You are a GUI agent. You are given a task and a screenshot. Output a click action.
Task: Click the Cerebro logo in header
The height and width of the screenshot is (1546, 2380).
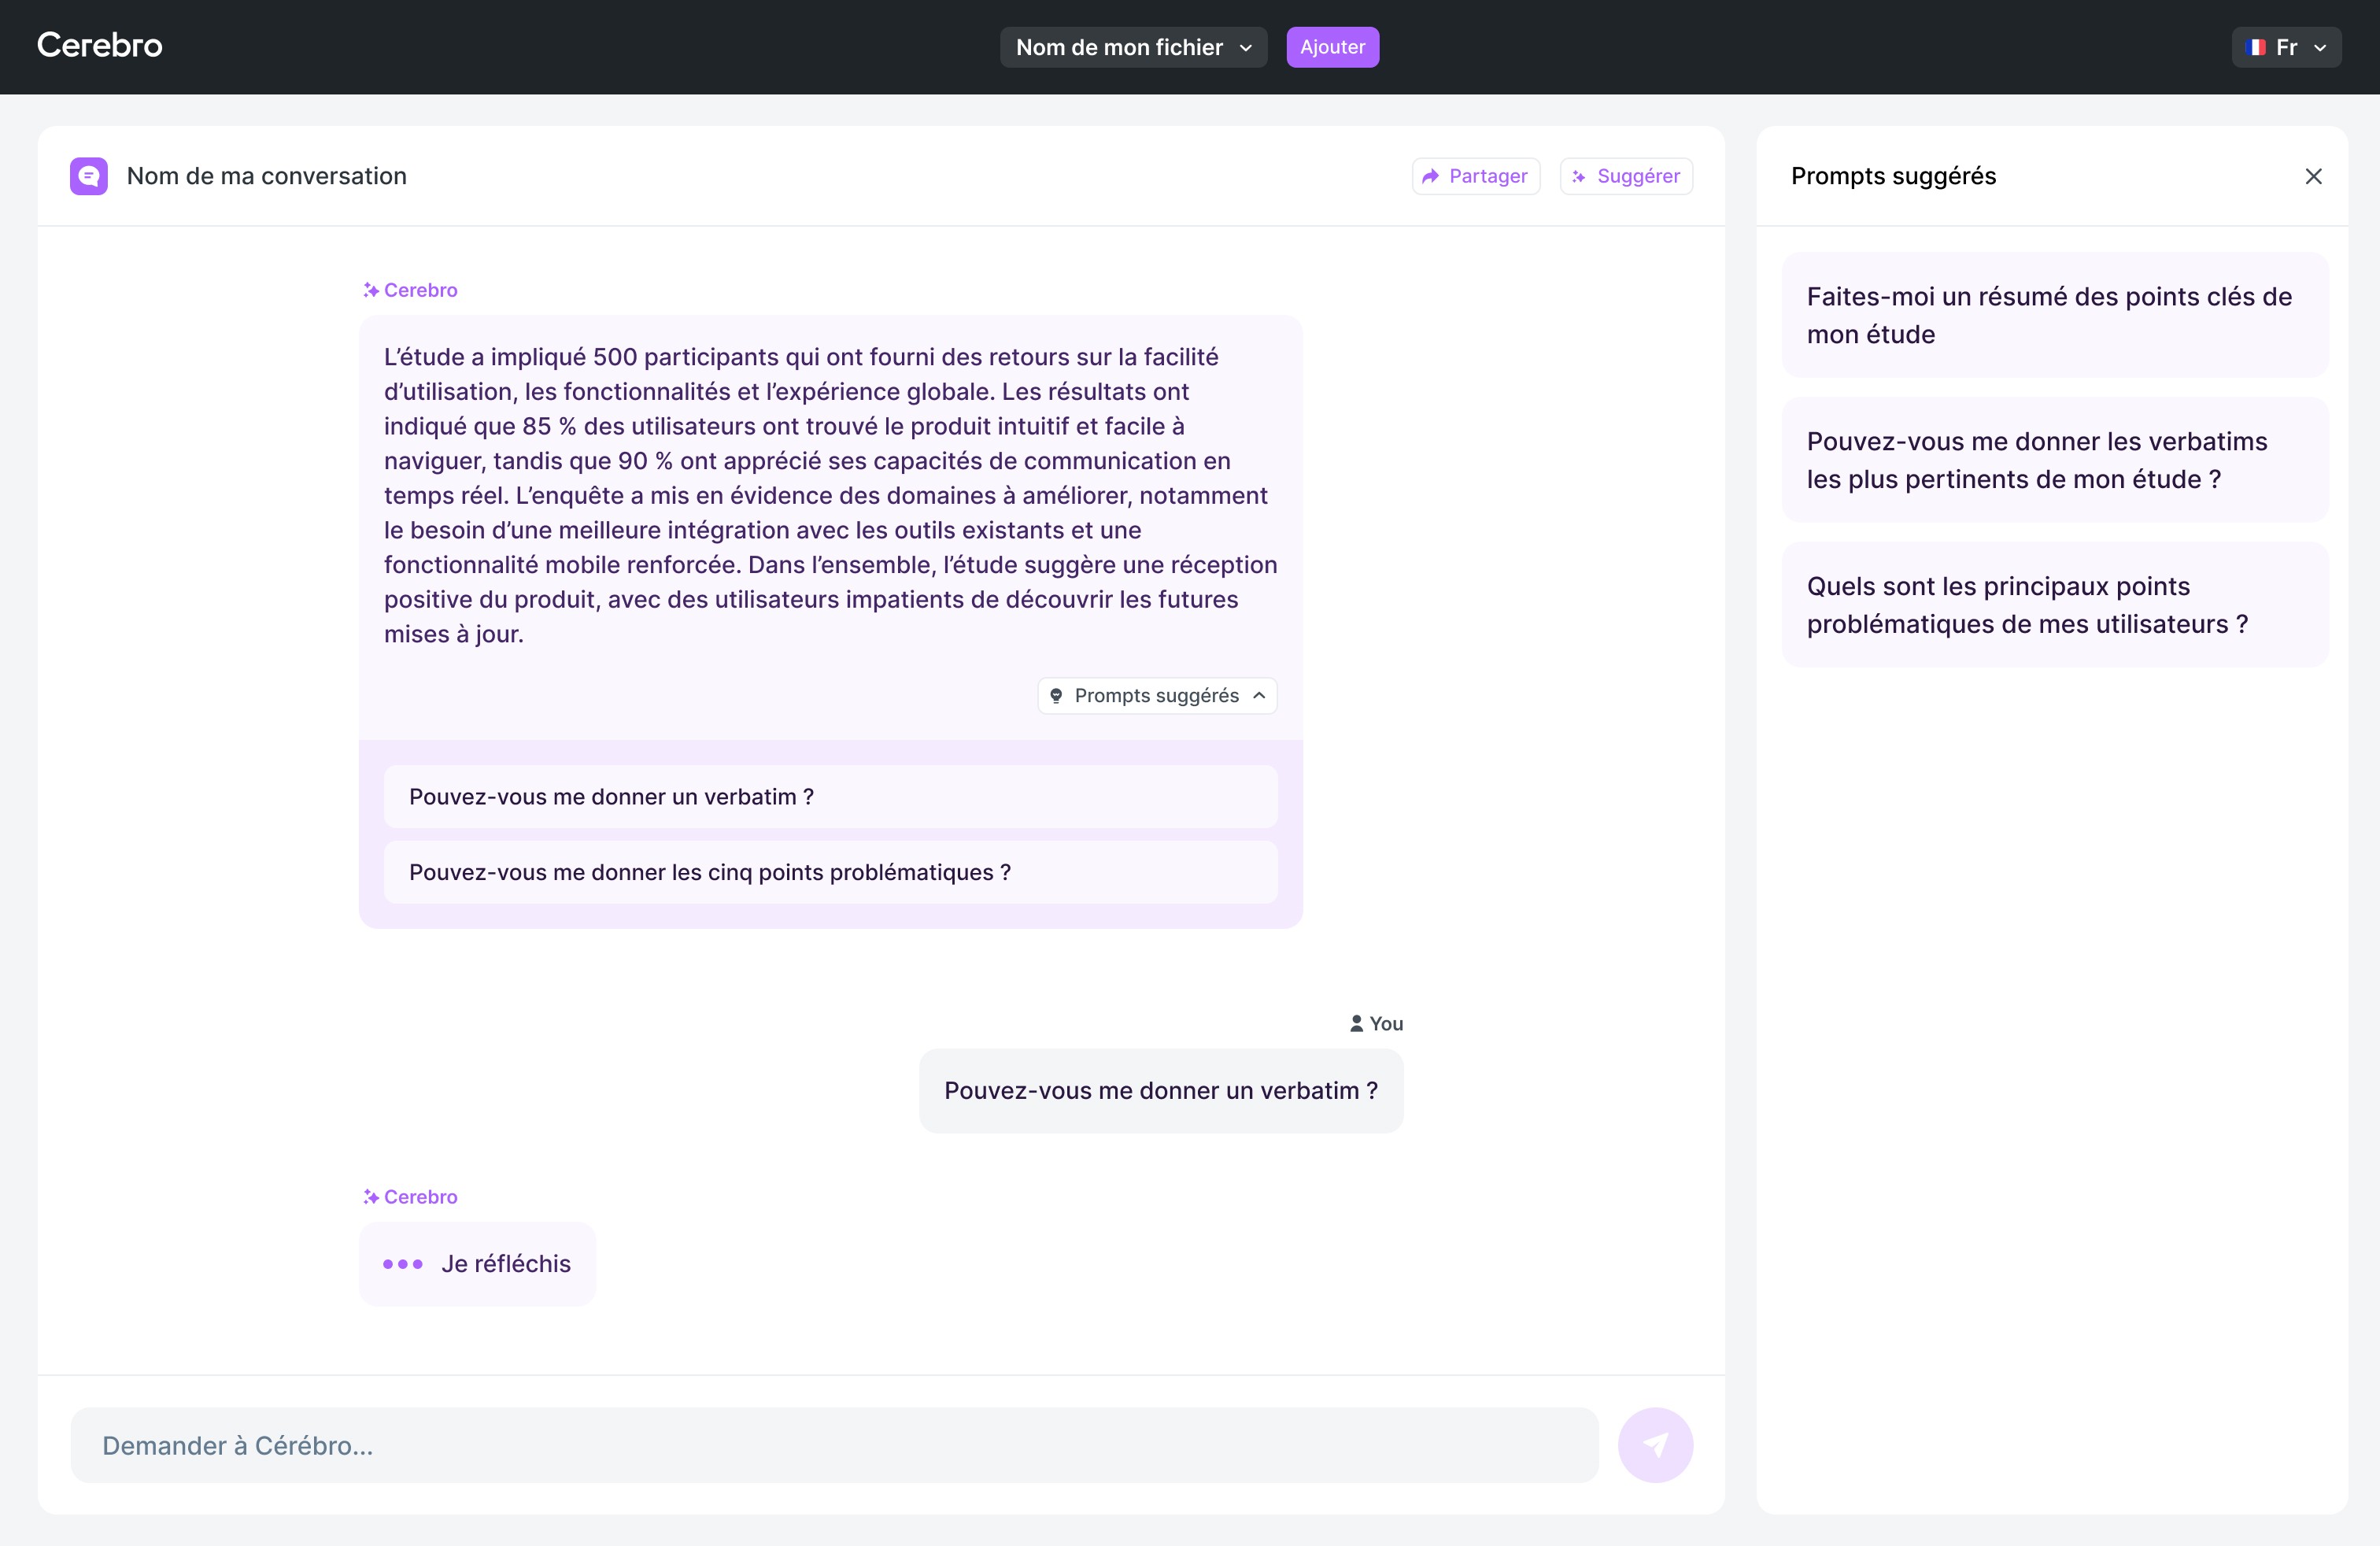pyautogui.click(x=99, y=45)
